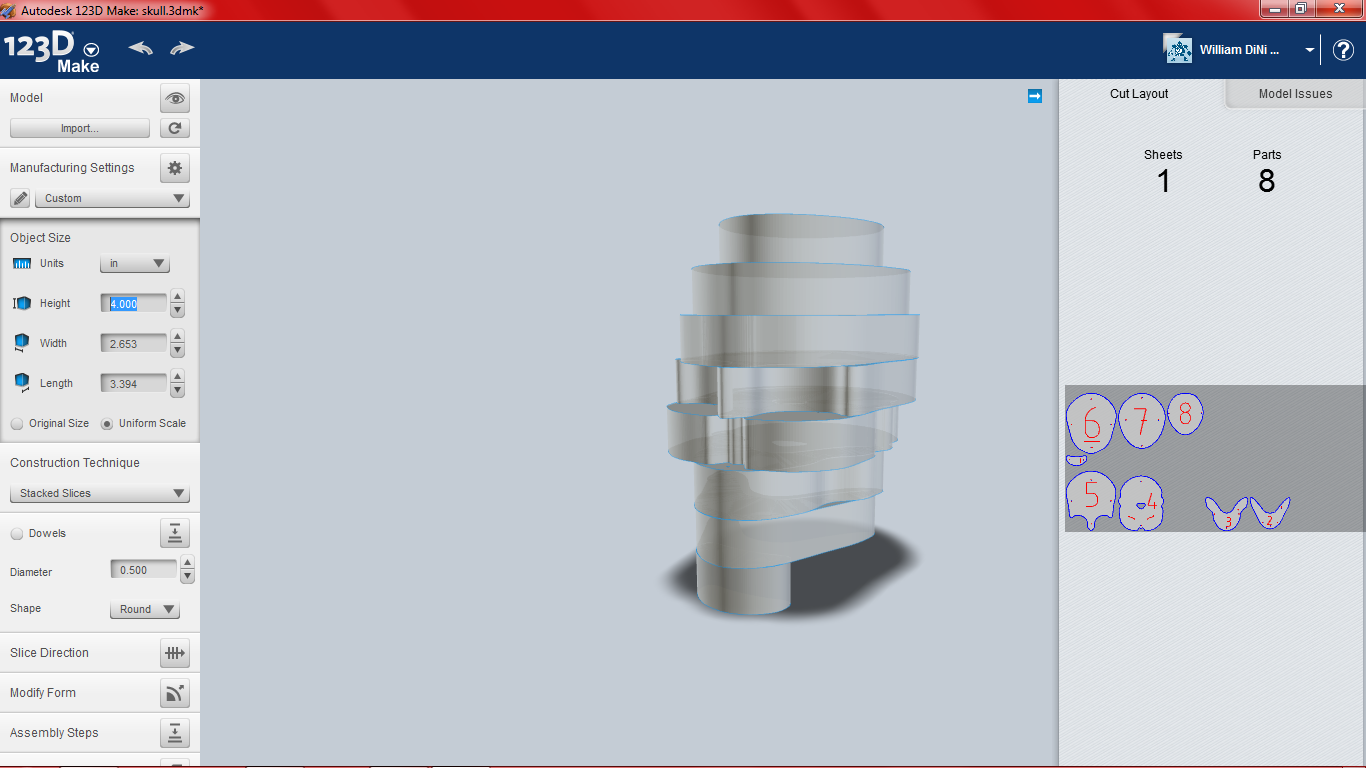Increase dowel Diameter with up arrow

(x=187, y=563)
